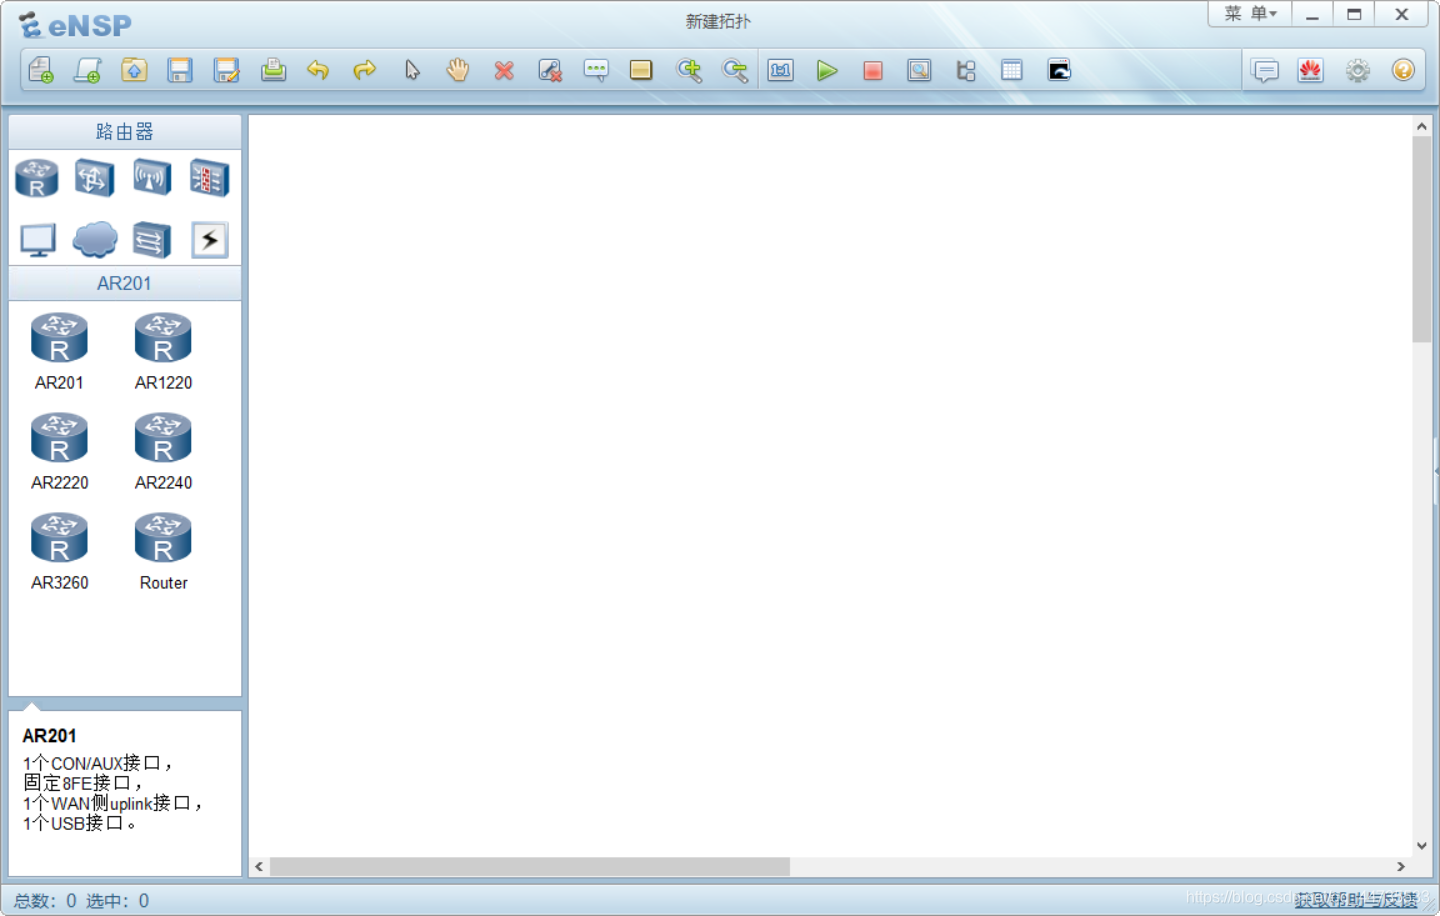Visit Huawei website via red logo icon

click(x=1311, y=70)
